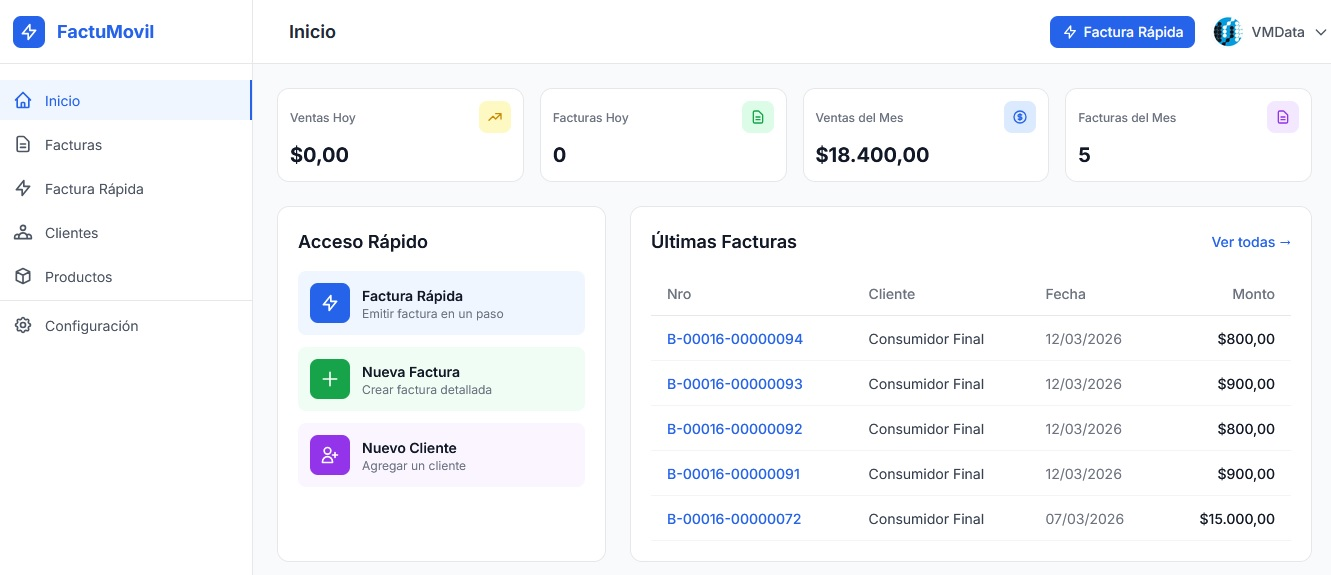Open the Nuevo Cliente quick access card
Image resolution: width=1331 pixels, height=575 pixels.
[x=441, y=455]
